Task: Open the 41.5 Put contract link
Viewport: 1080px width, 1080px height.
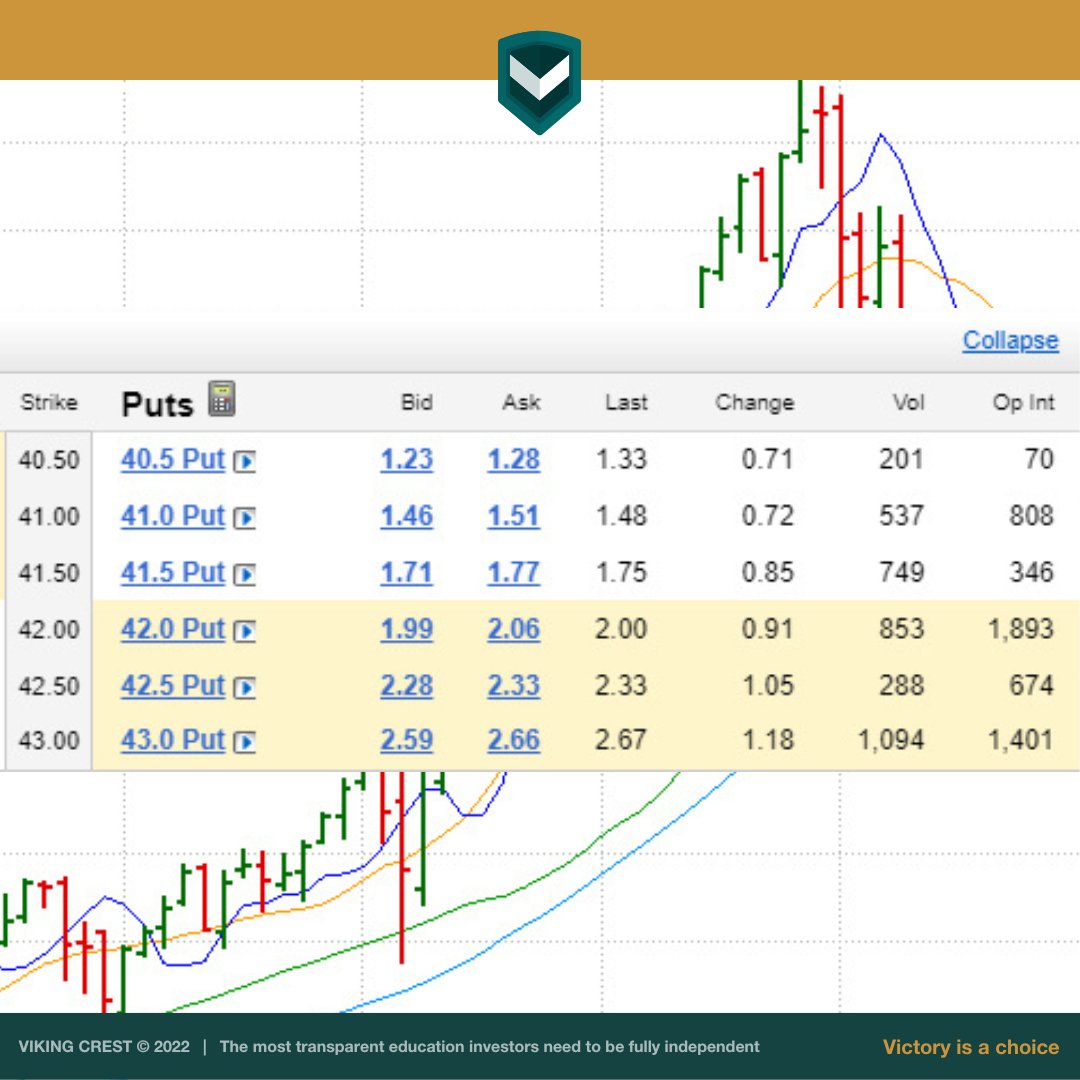Action: click(x=173, y=572)
